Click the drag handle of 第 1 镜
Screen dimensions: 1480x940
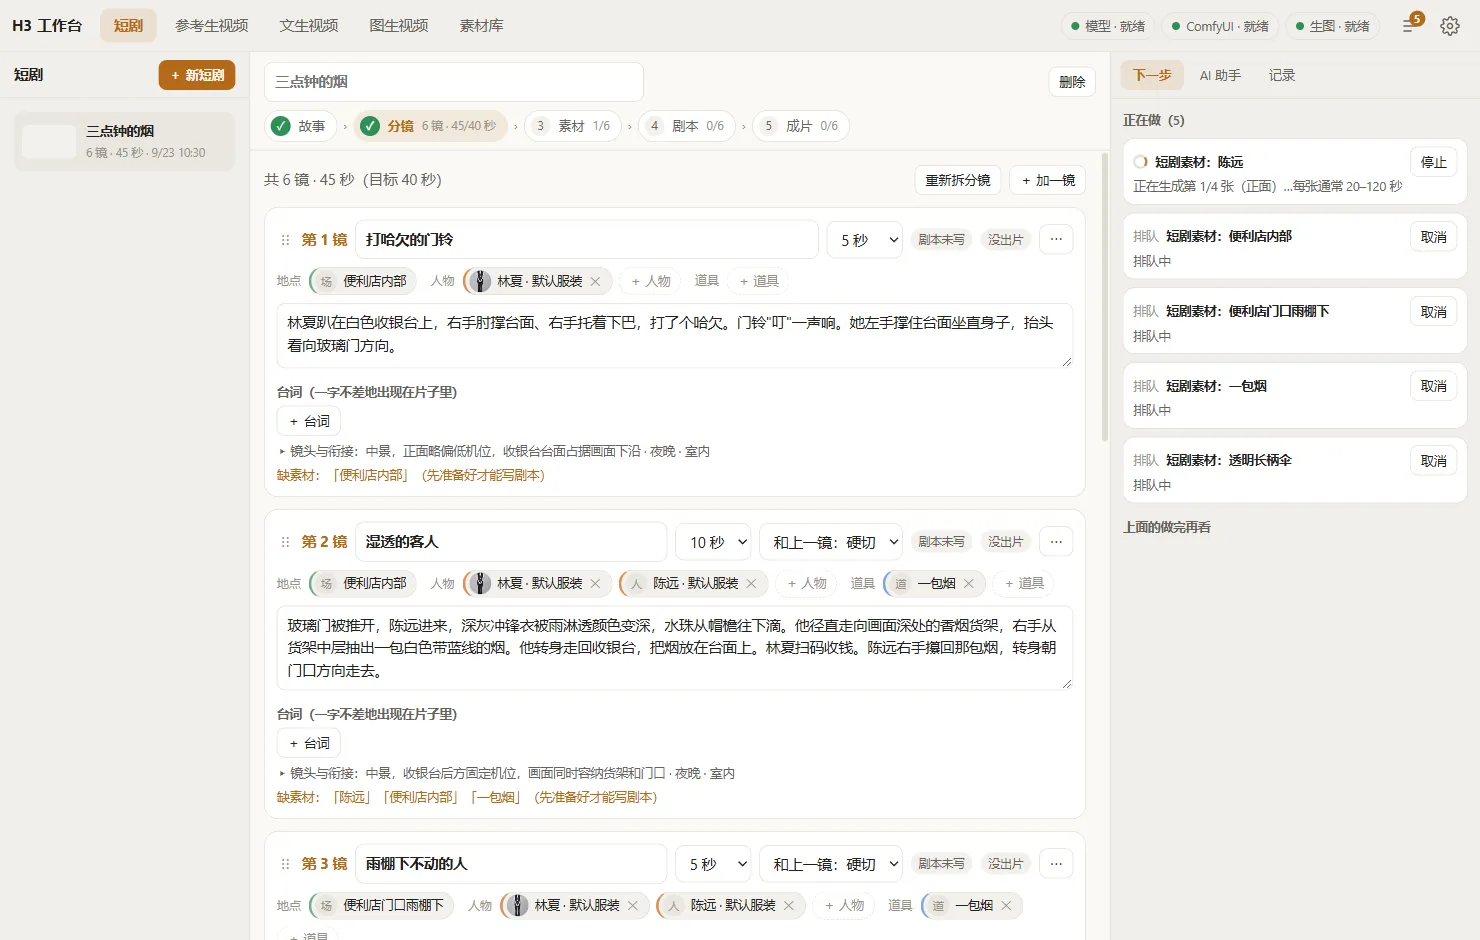[285, 240]
